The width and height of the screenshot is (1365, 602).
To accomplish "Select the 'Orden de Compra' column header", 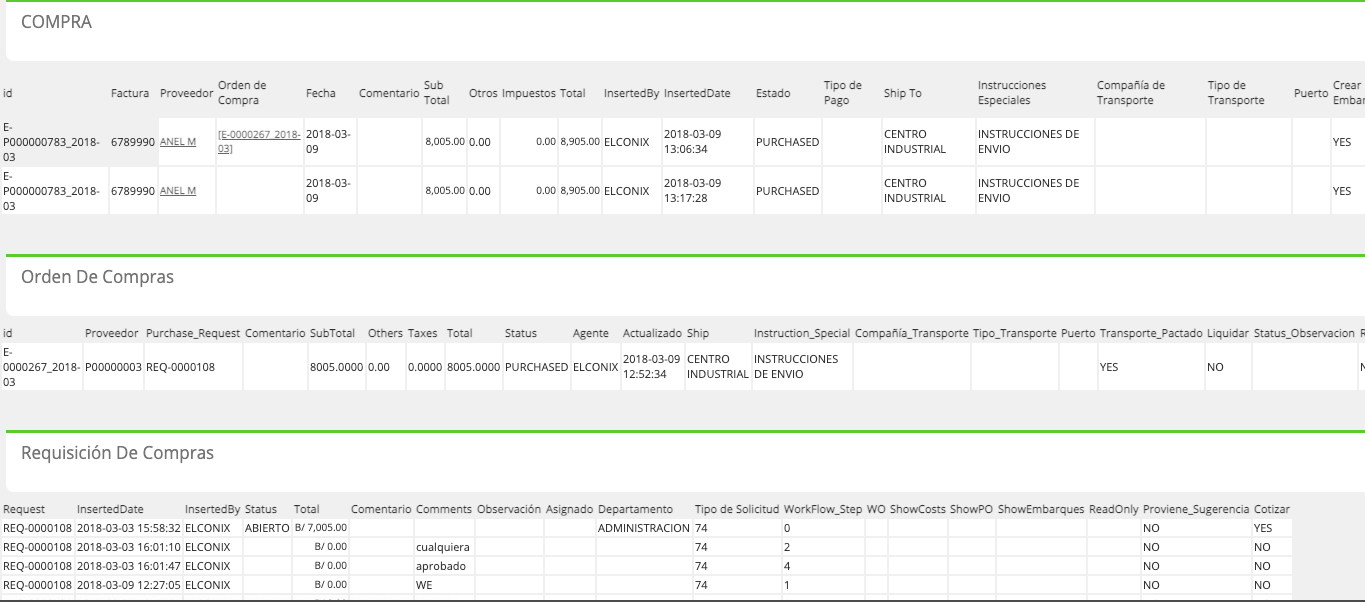I will point(243,93).
